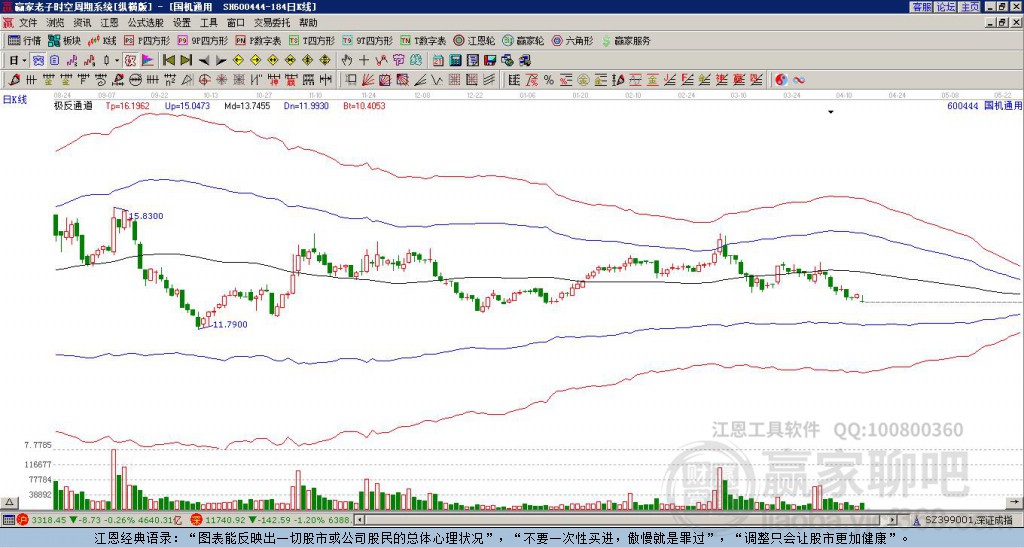Click the 主页 homepage button
1024x548 pixels.
click(x=970, y=7)
